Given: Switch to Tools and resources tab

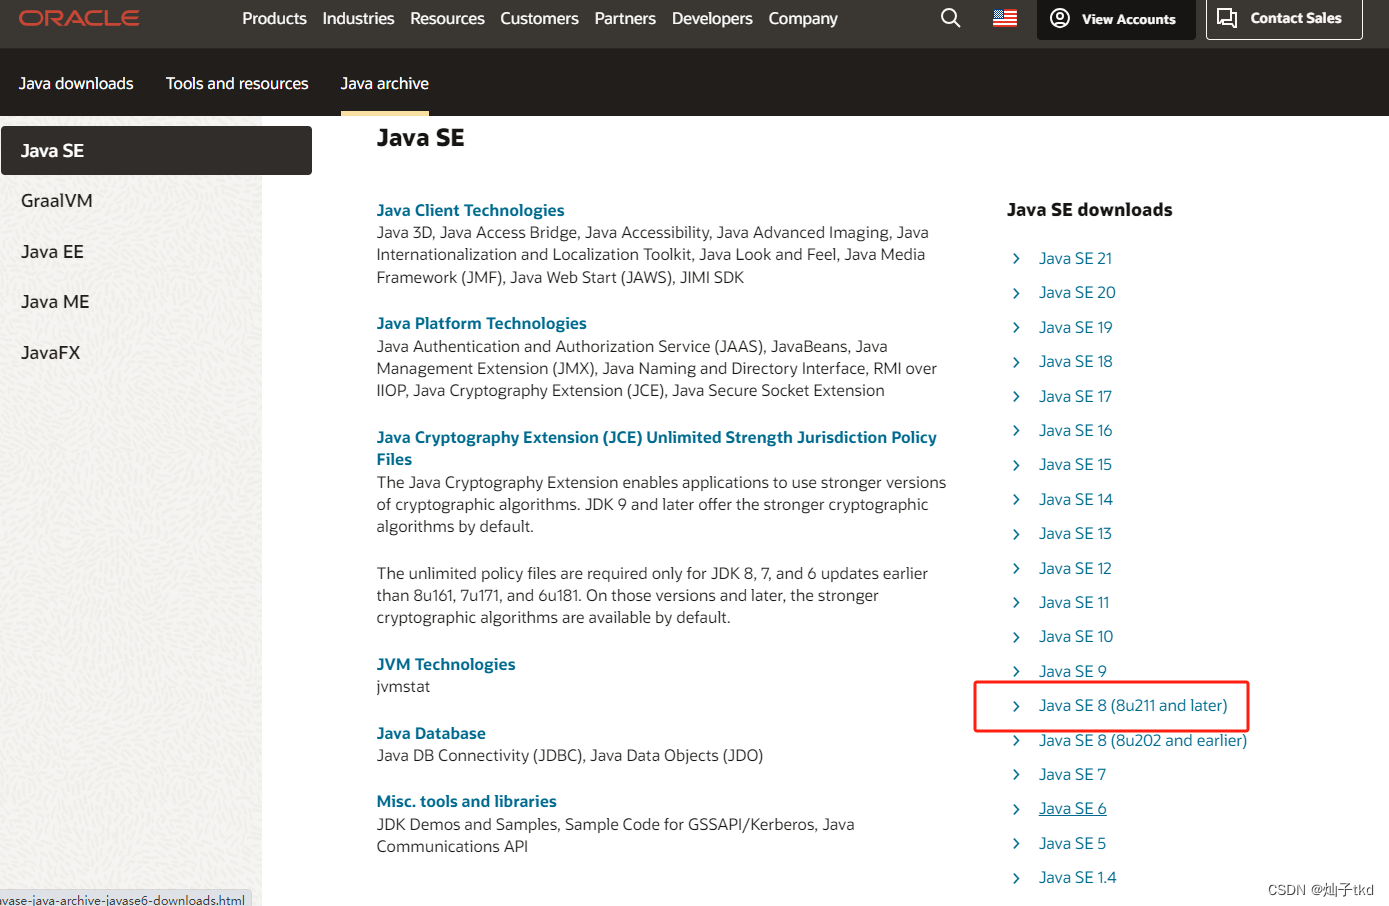Looking at the screenshot, I should [x=237, y=83].
